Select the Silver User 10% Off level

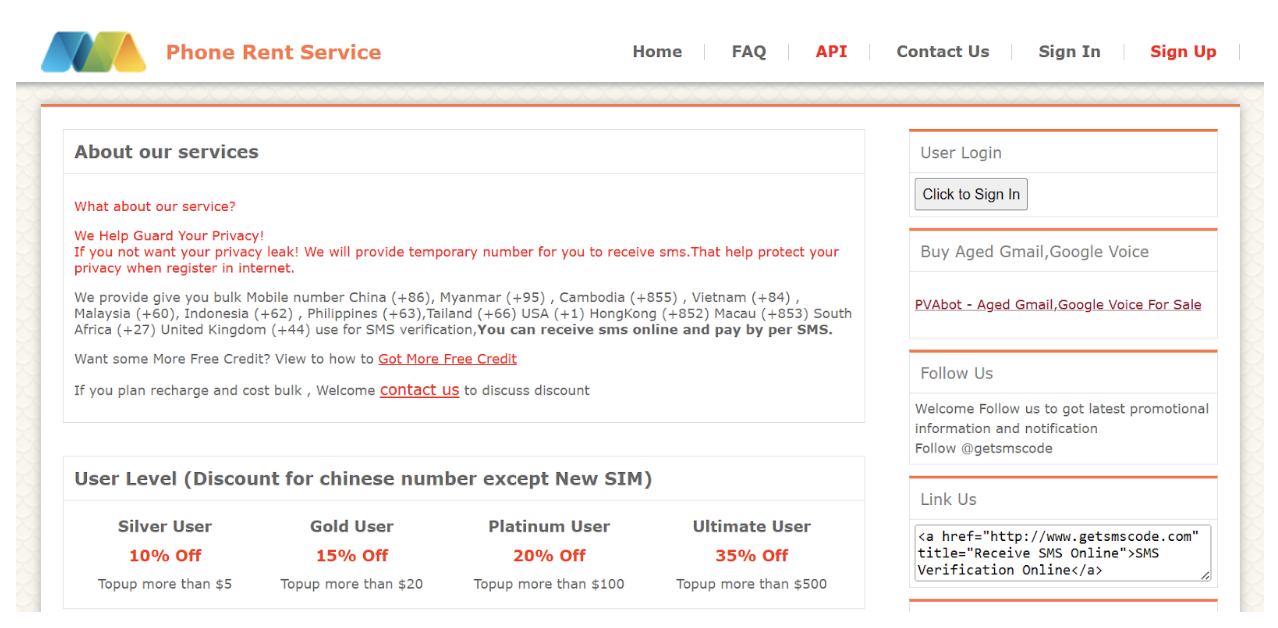165,555
